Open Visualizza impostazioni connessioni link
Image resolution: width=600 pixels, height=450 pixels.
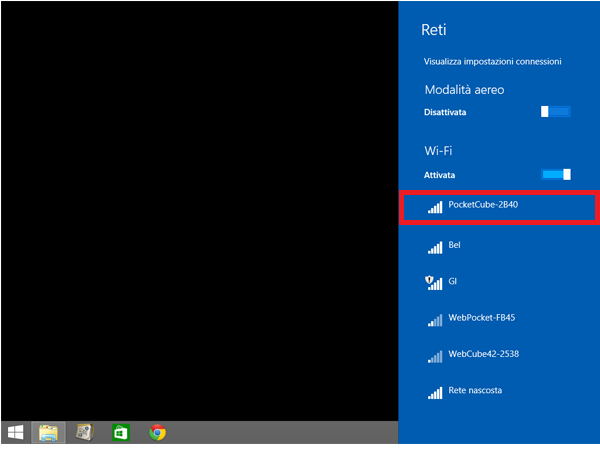[492, 62]
